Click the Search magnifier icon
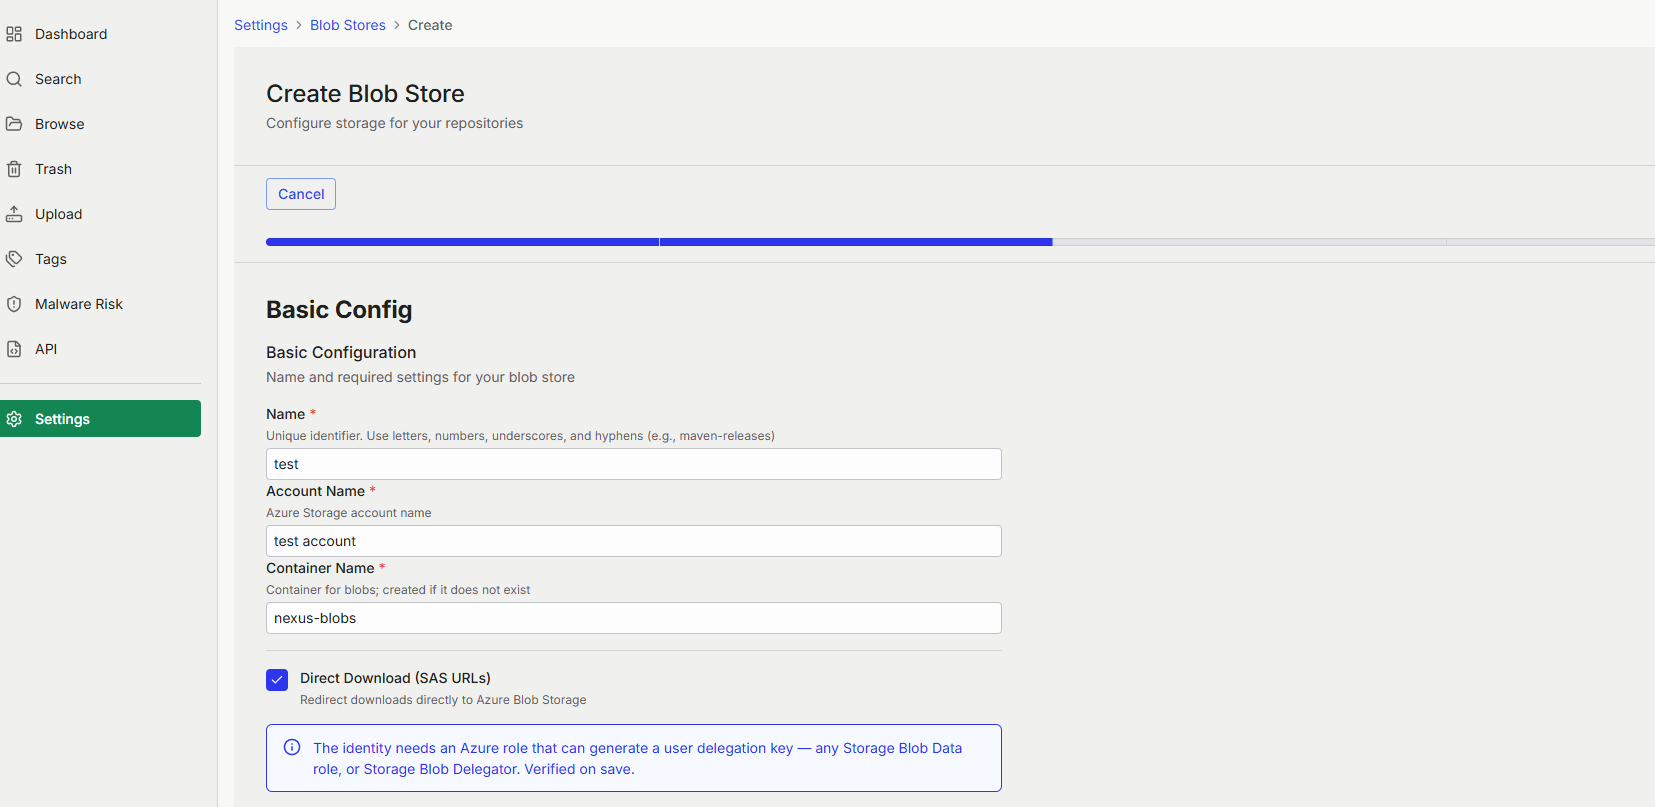 (14, 79)
